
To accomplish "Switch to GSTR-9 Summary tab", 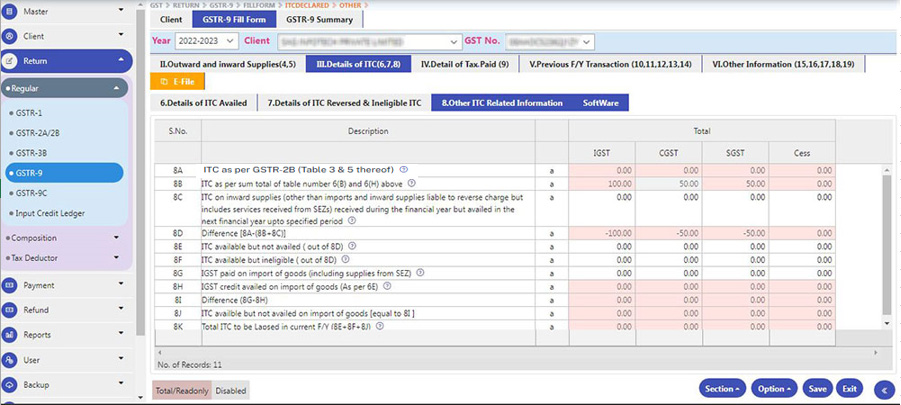I will 320,19.
